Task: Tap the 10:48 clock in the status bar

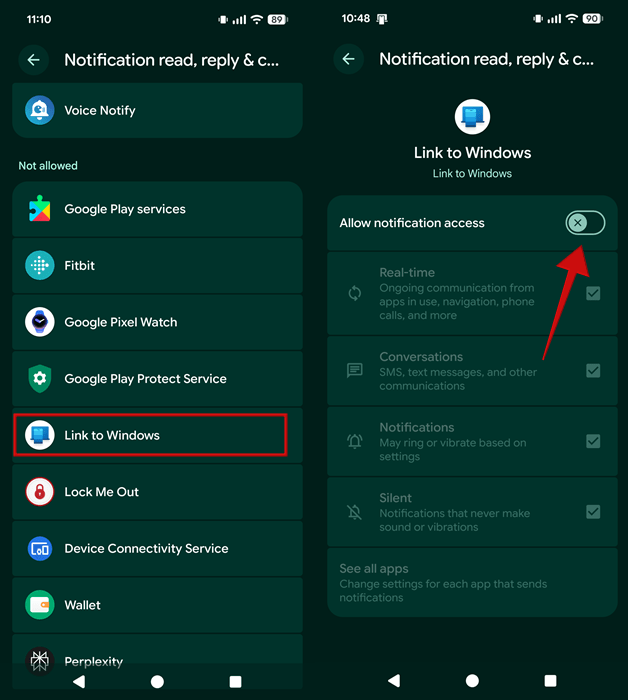Action: coord(356,18)
